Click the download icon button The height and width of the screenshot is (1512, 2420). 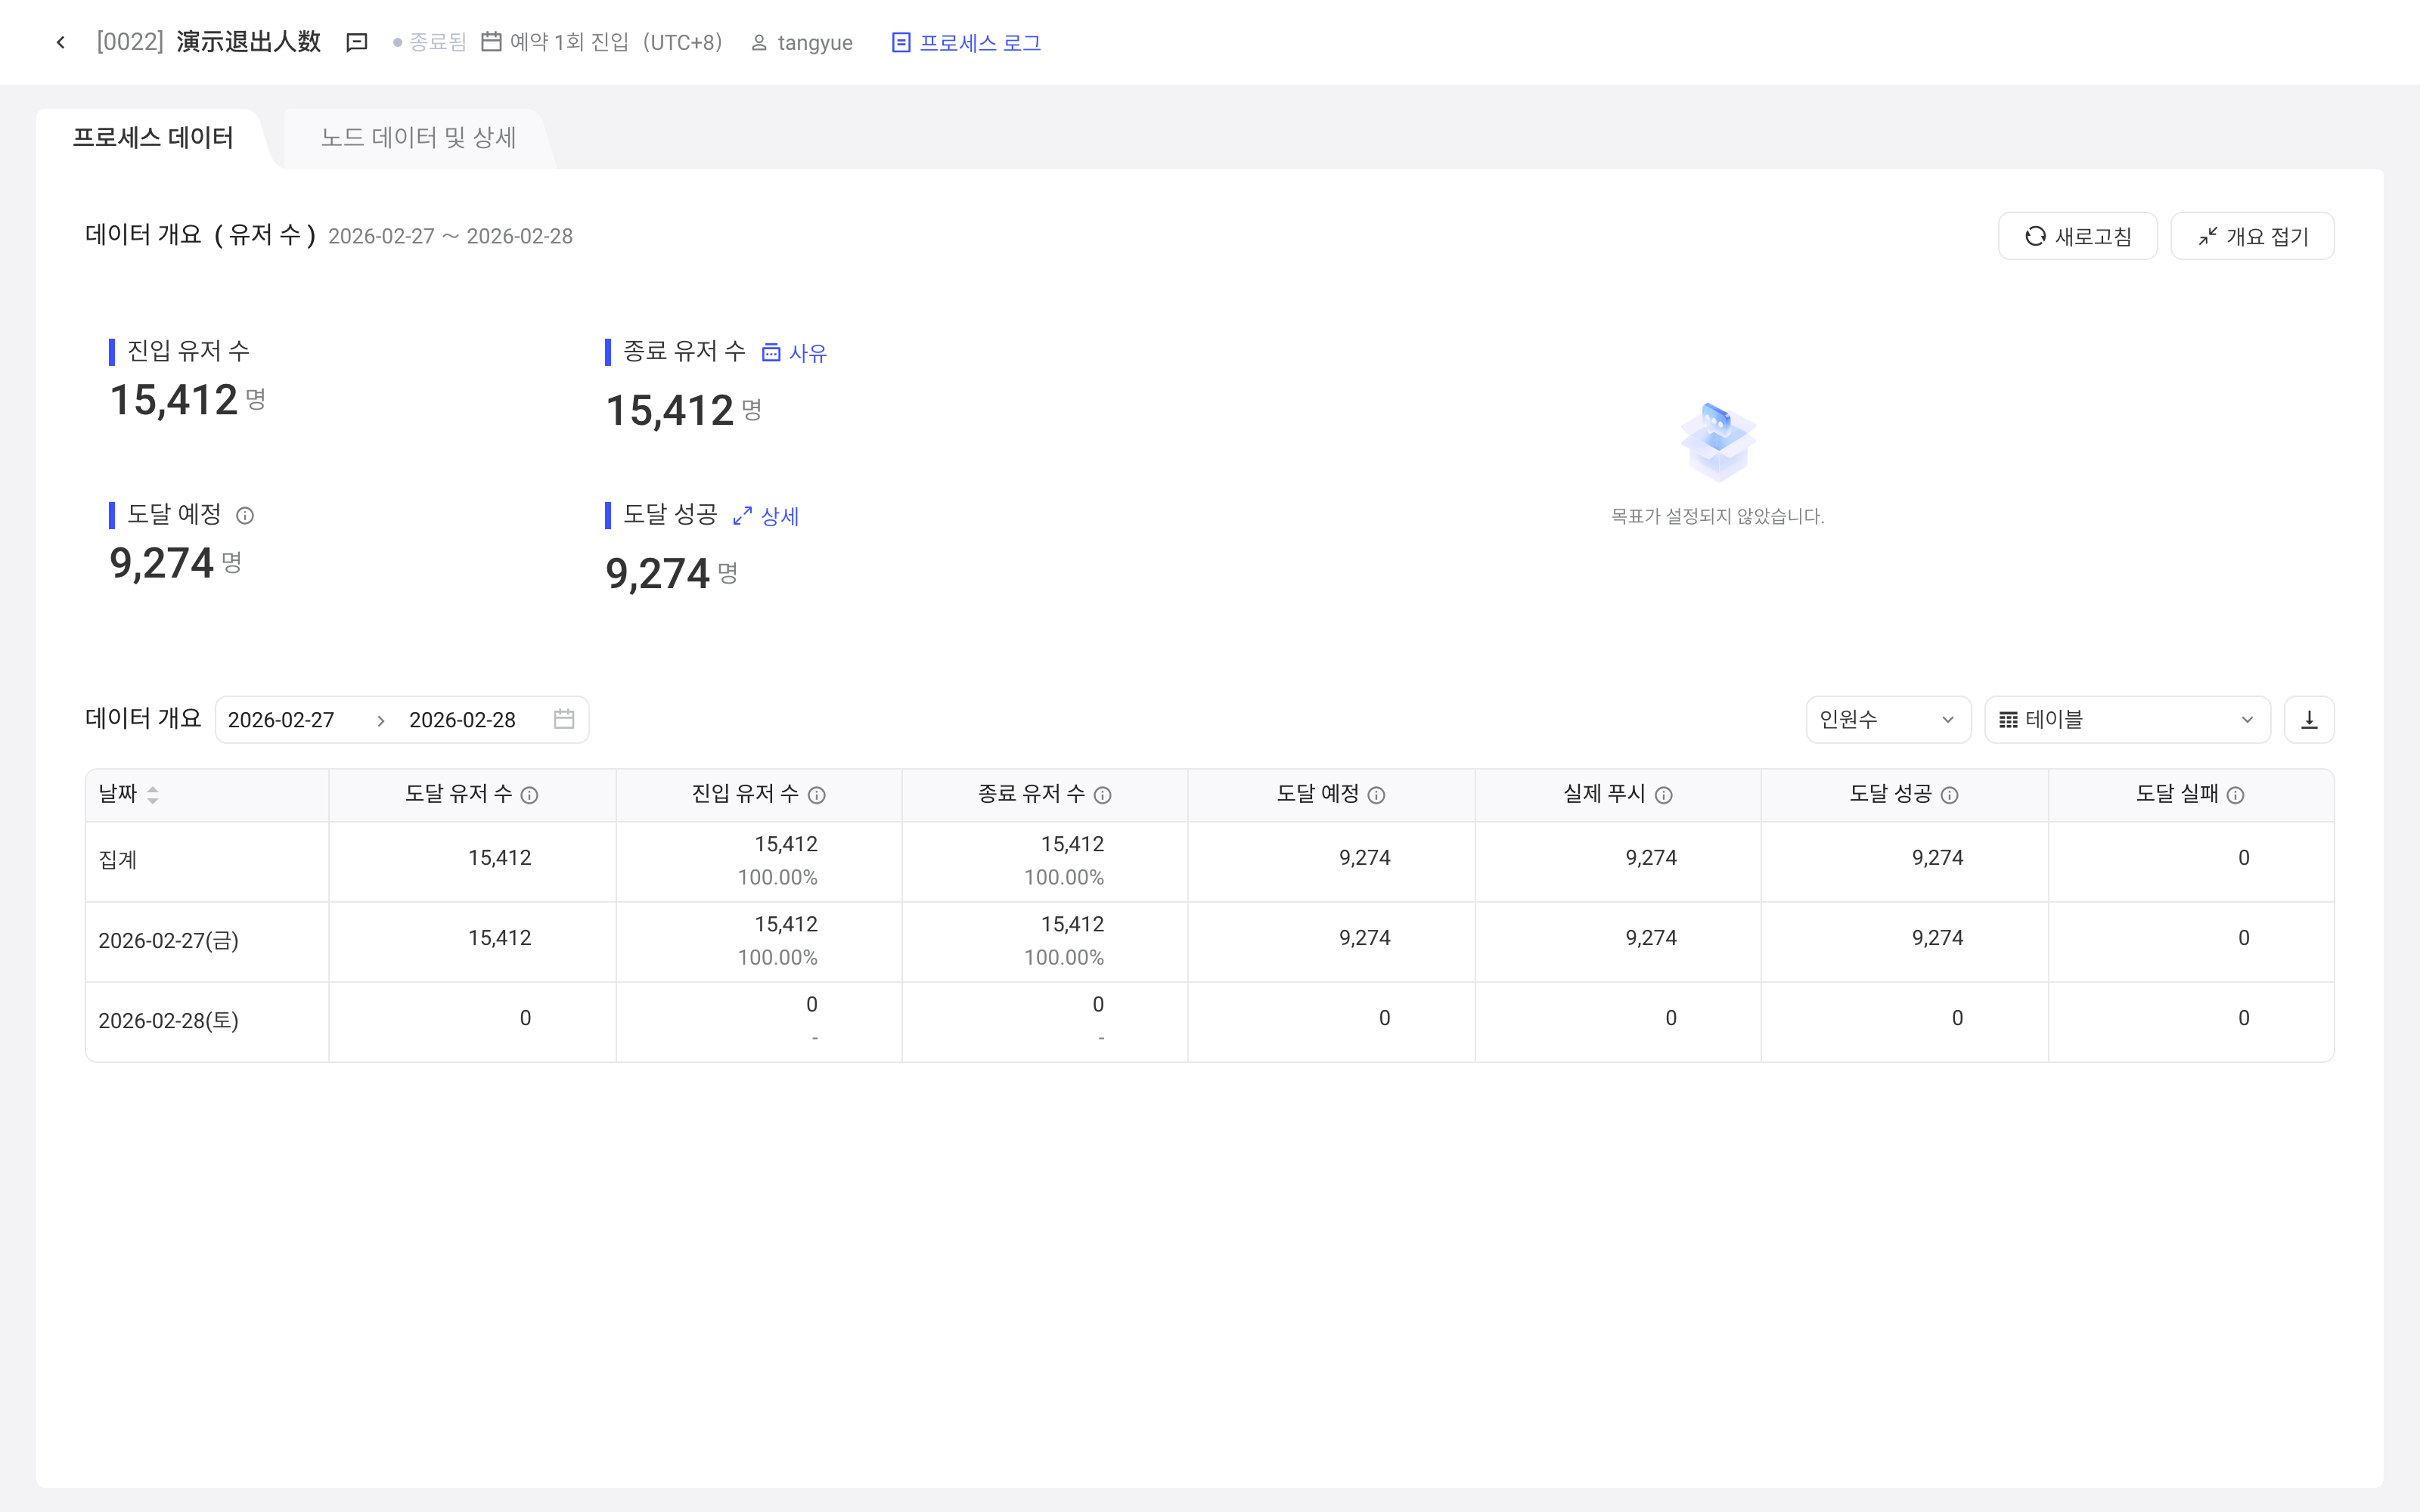point(2309,720)
